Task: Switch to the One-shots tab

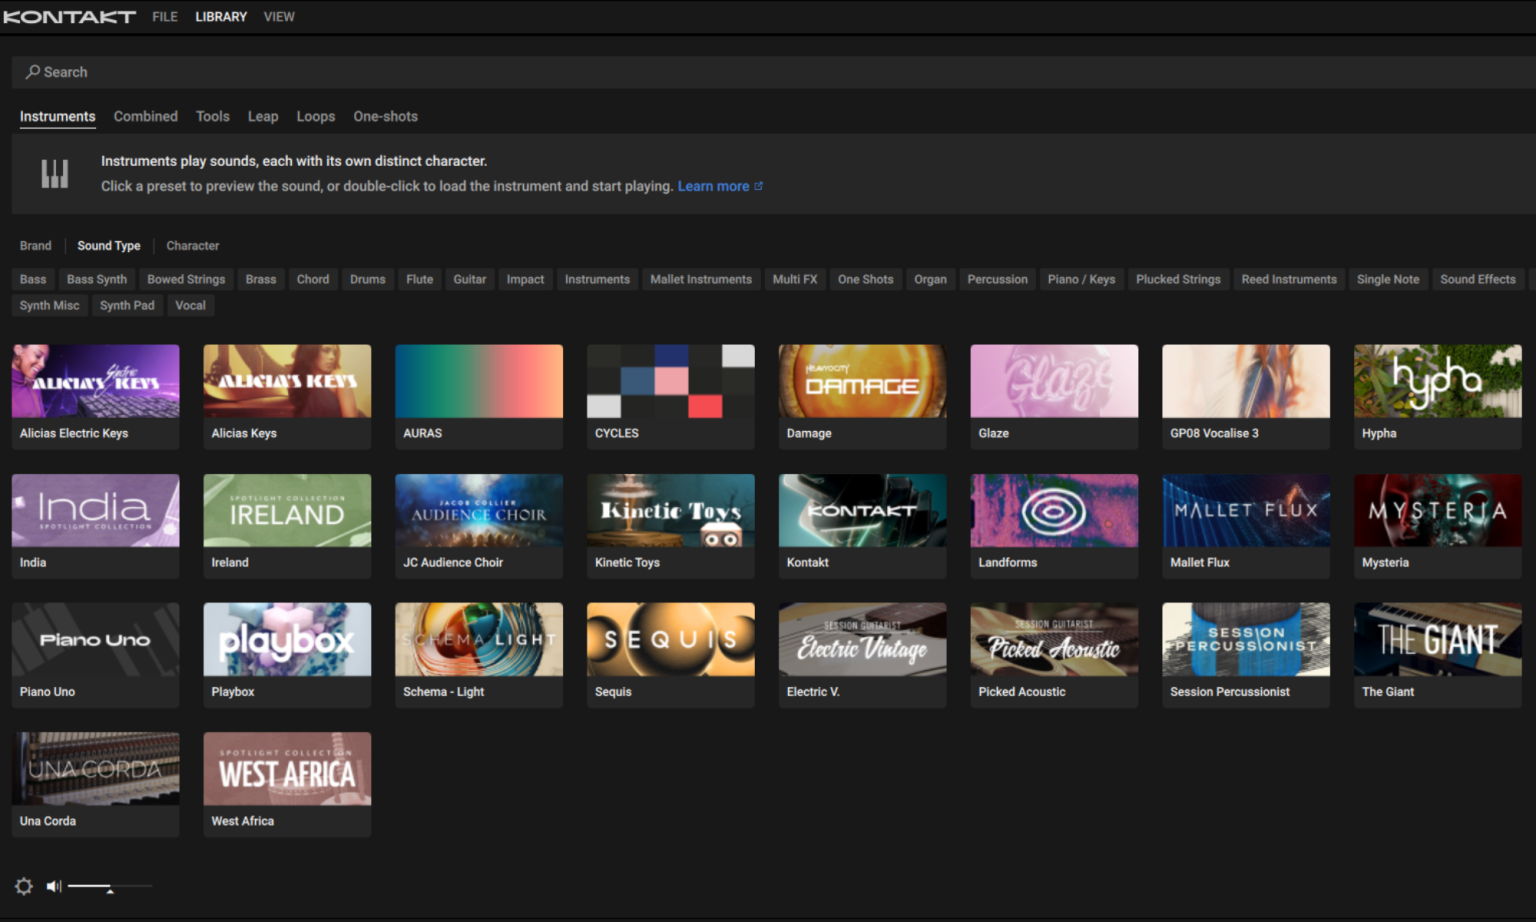Action: click(x=385, y=117)
